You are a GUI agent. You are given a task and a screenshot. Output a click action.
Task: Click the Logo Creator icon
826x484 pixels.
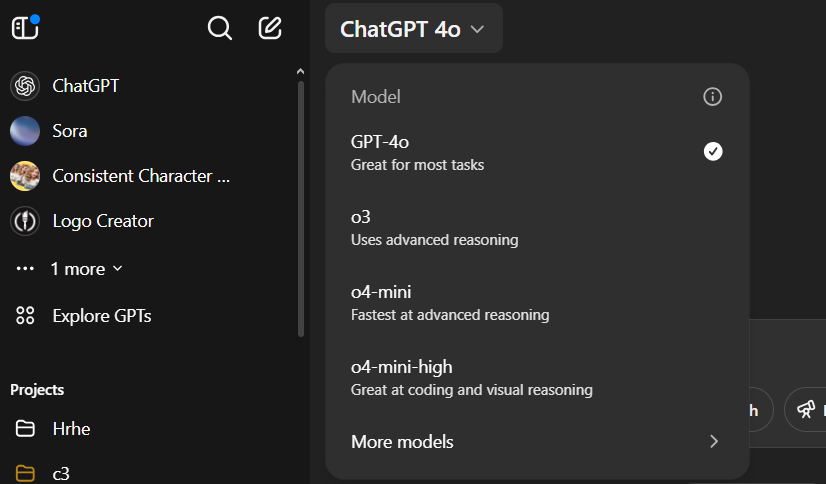(x=25, y=221)
